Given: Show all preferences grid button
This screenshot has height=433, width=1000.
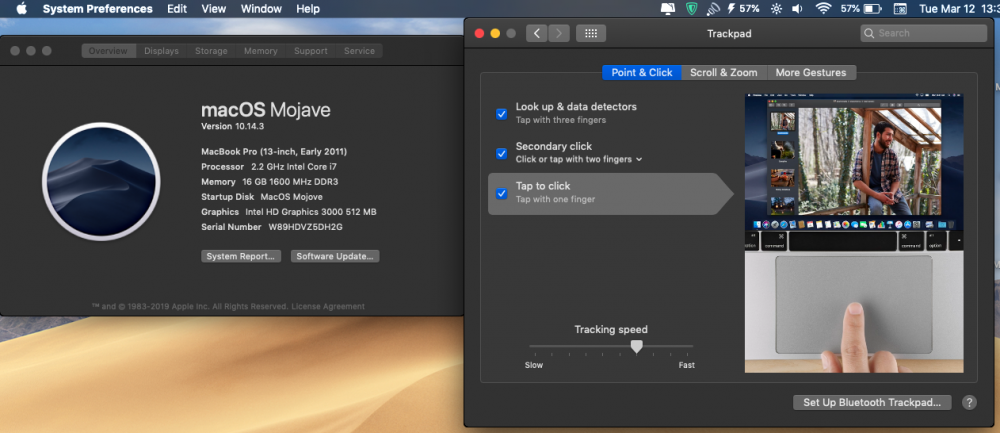Looking at the screenshot, I should 591,33.
